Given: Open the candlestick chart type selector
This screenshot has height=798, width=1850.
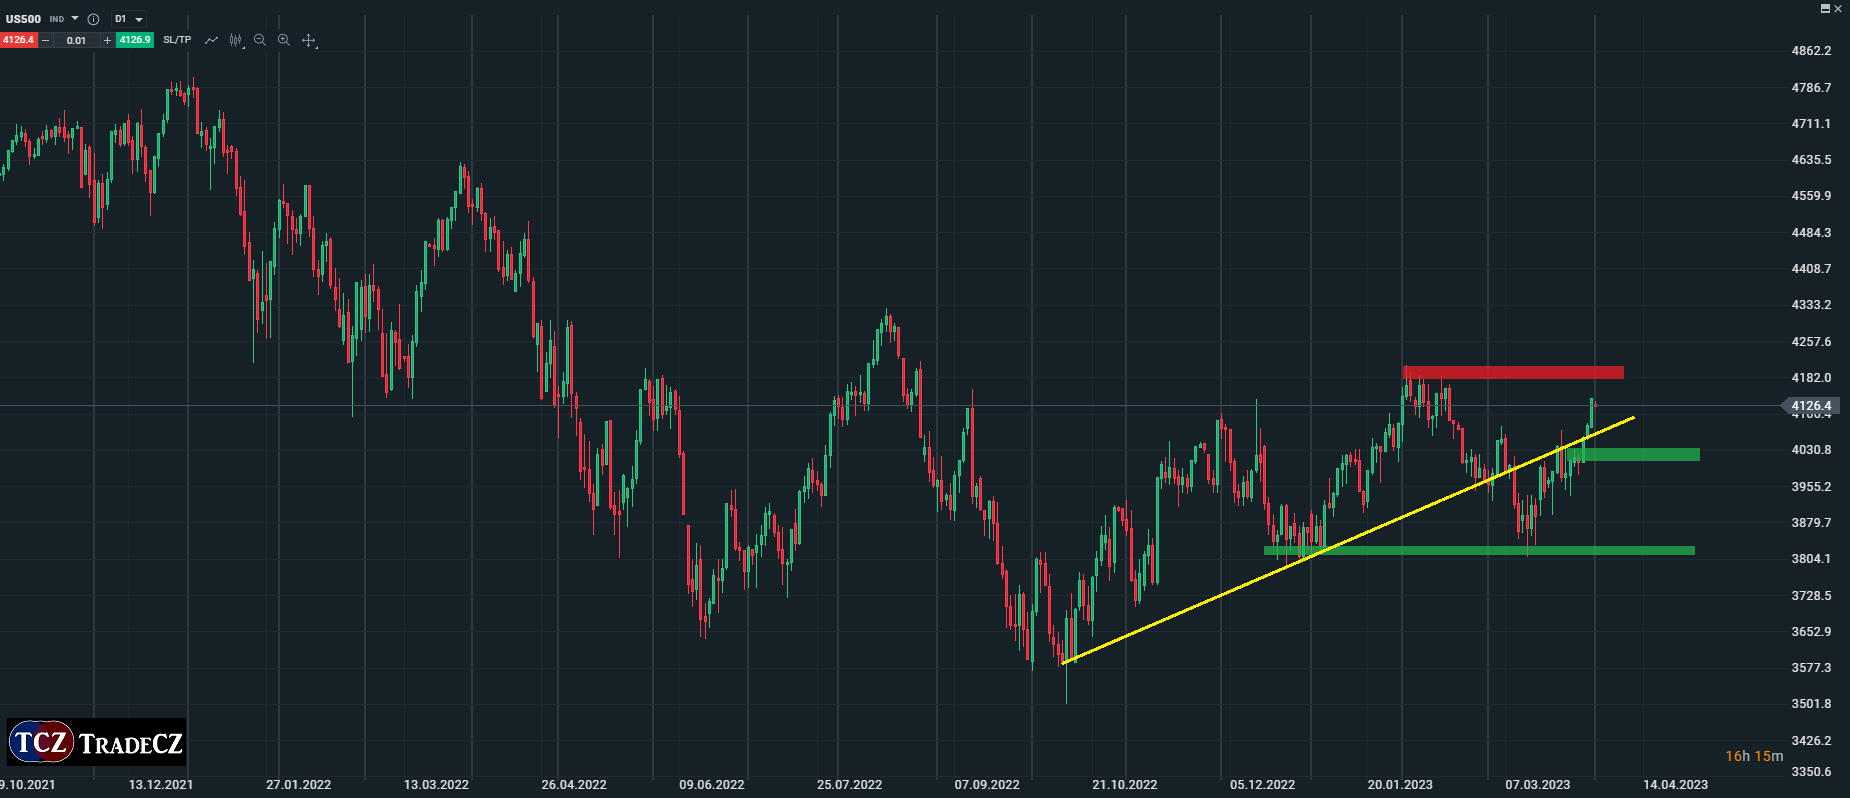Looking at the screenshot, I should click(236, 40).
